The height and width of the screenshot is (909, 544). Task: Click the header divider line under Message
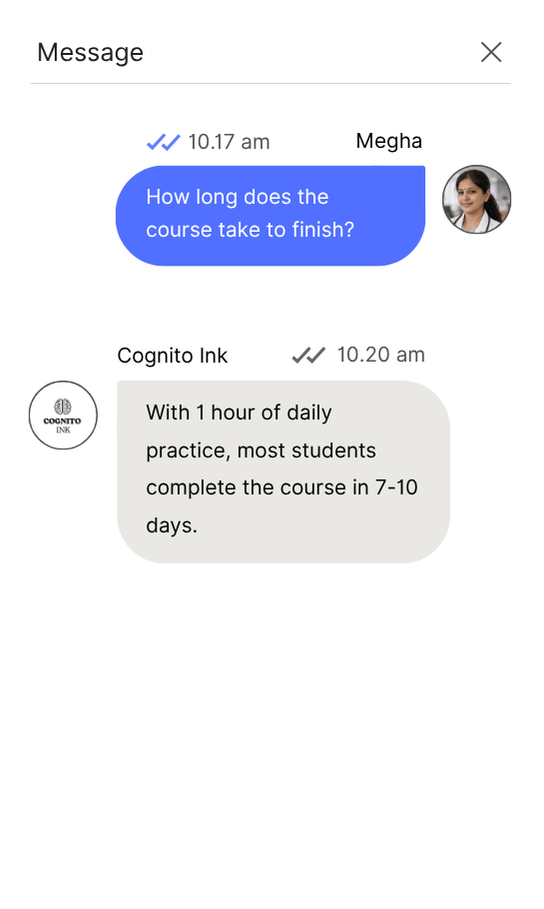pos(270,83)
